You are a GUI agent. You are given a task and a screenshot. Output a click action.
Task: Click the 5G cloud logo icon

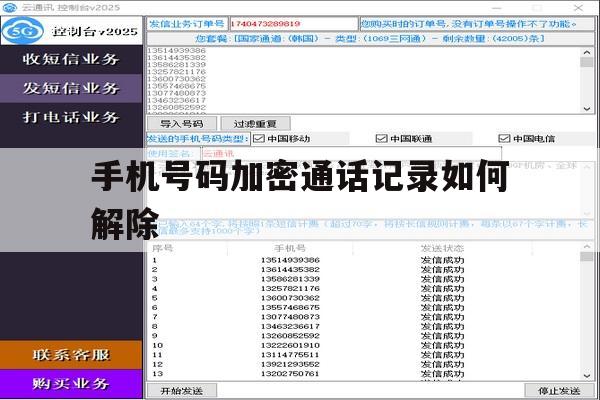point(23,31)
